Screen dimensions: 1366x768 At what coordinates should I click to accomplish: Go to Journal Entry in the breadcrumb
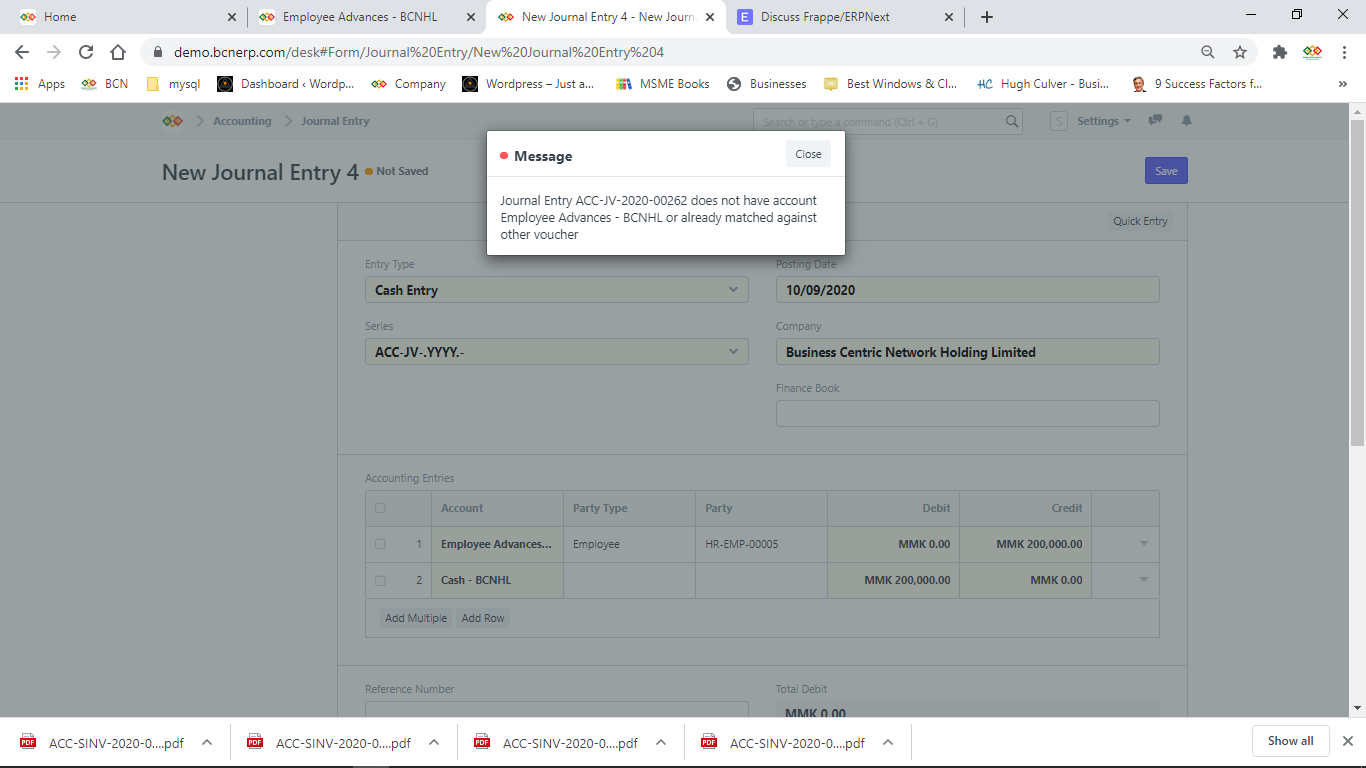point(335,121)
